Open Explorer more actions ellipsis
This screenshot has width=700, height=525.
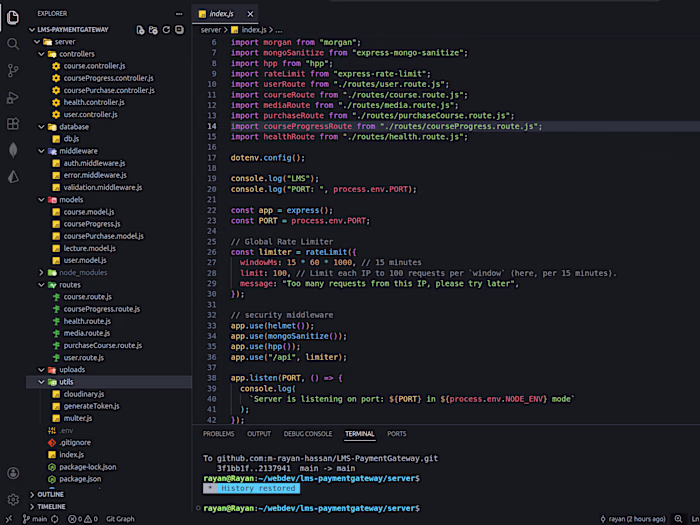[179, 14]
